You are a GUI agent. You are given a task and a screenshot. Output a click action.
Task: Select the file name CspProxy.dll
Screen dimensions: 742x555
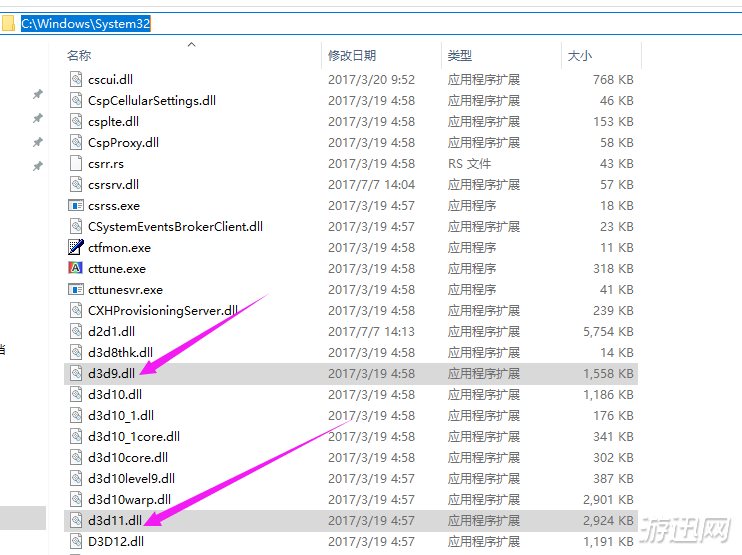(123, 142)
